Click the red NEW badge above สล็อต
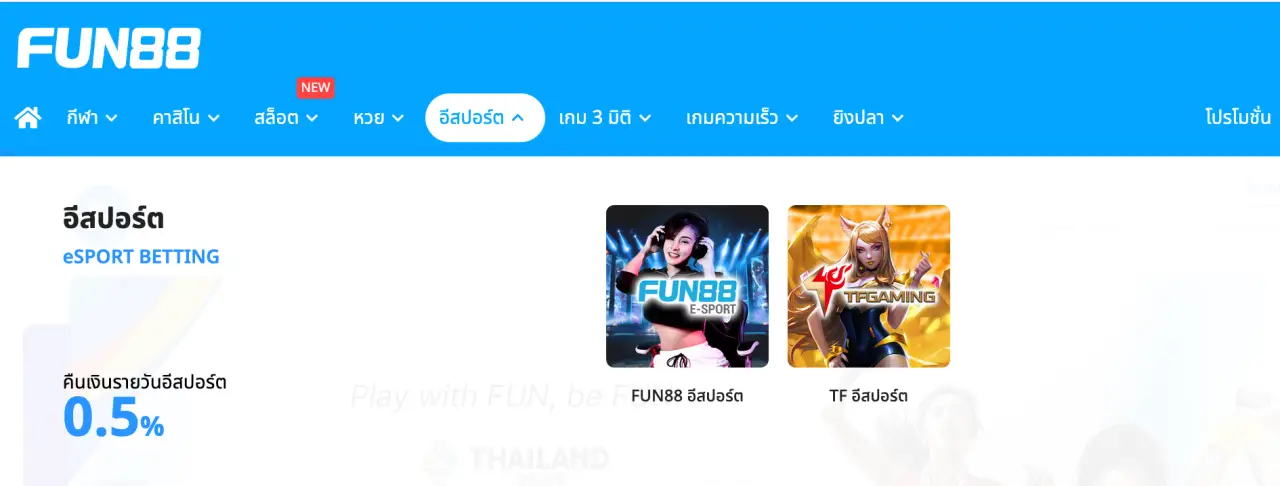 point(315,87)
